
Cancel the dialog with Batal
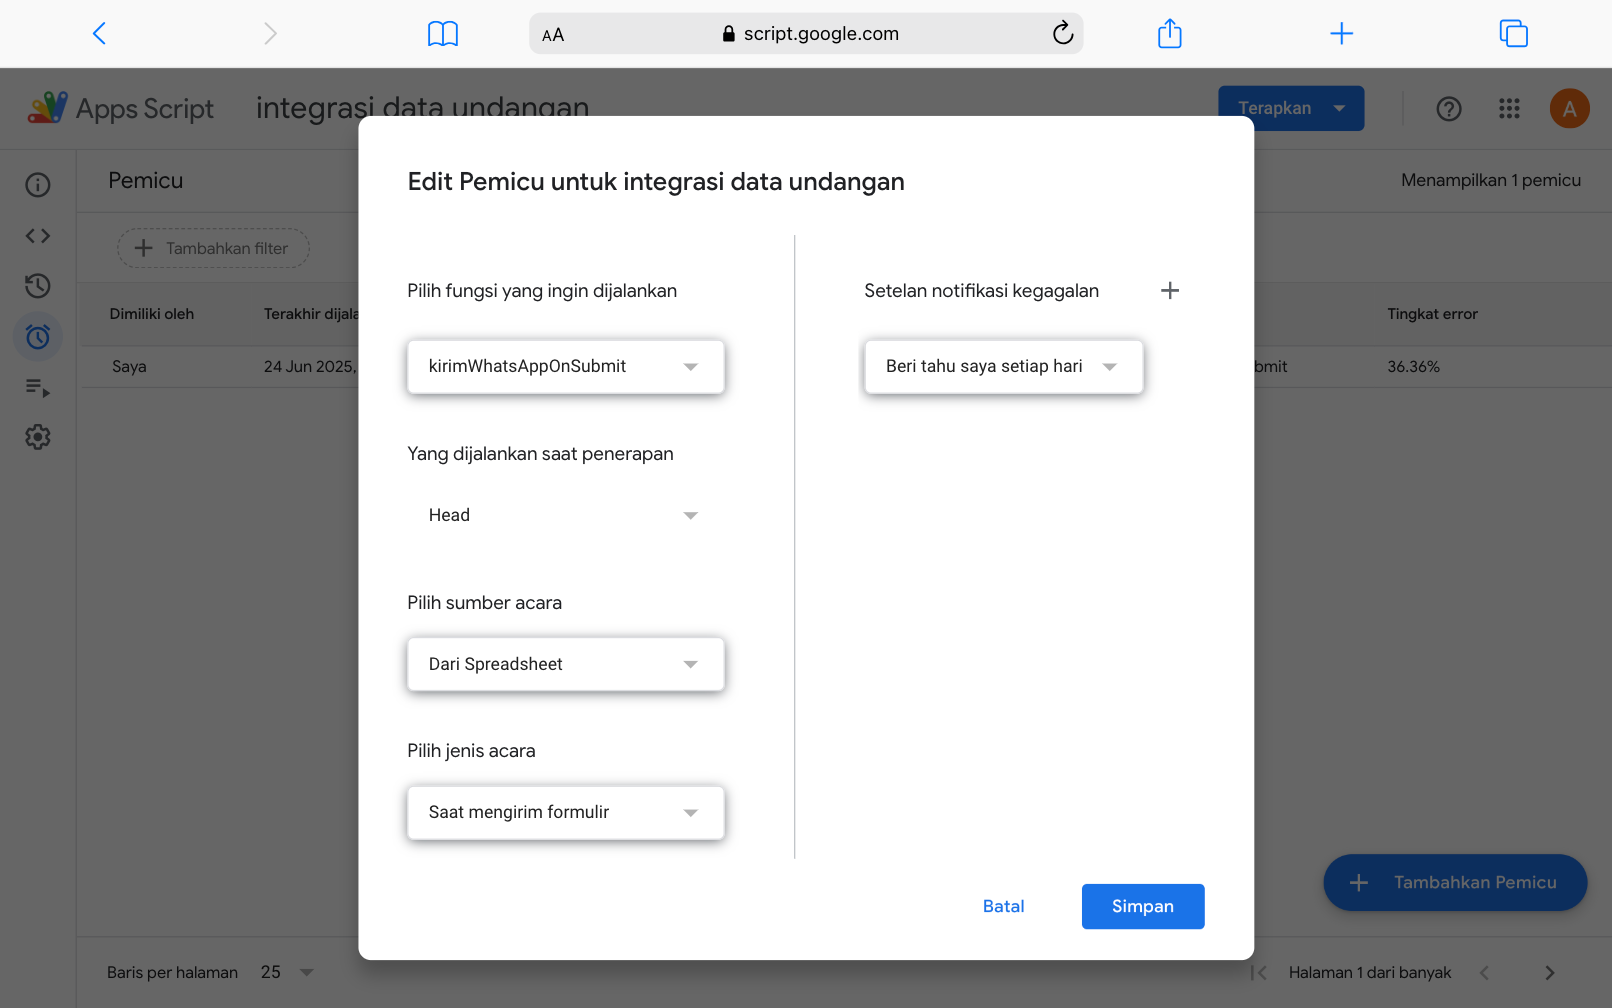click(1003, 907)
